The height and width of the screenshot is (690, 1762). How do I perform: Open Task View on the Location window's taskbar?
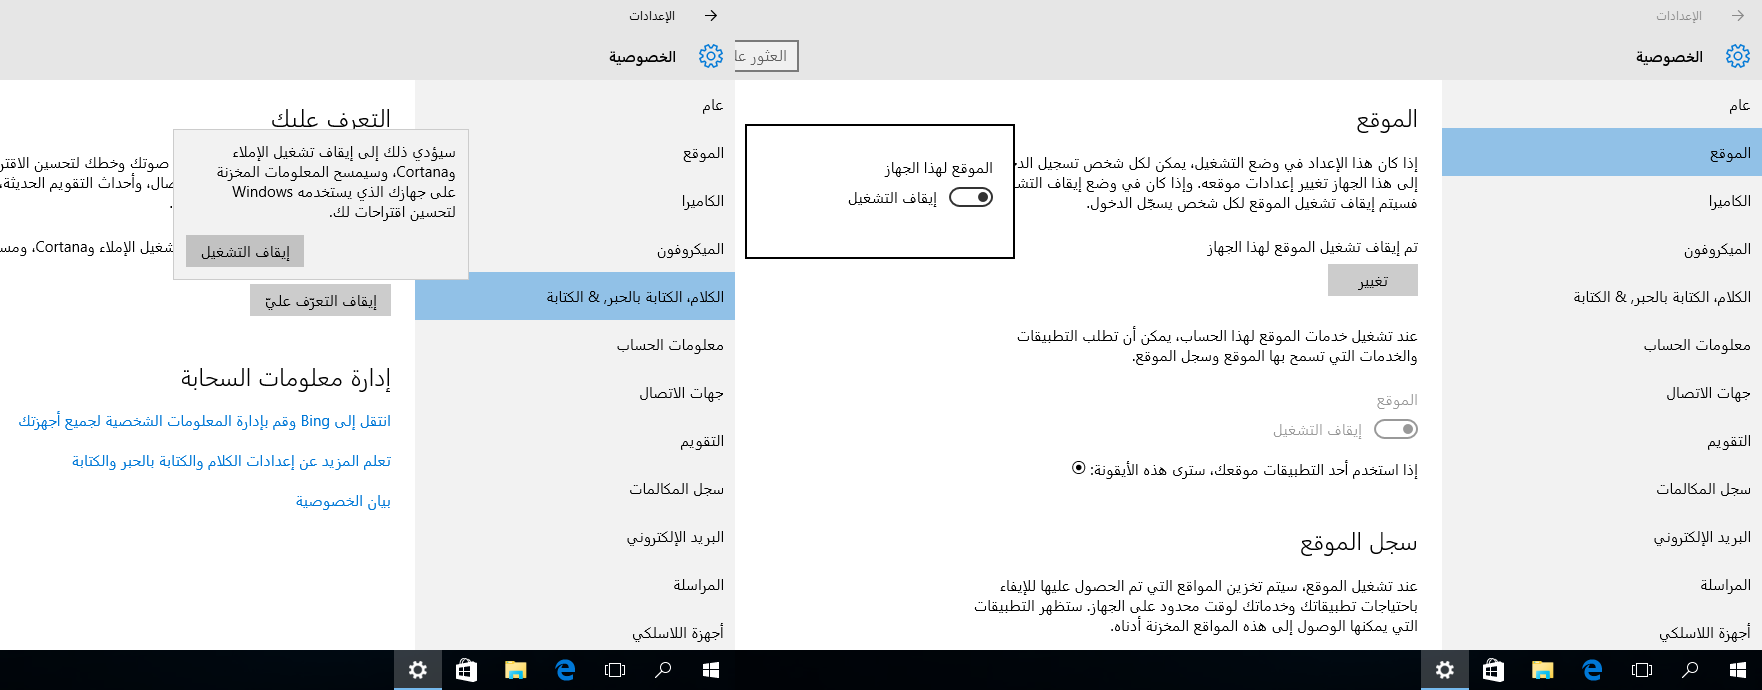[1642, 670]
